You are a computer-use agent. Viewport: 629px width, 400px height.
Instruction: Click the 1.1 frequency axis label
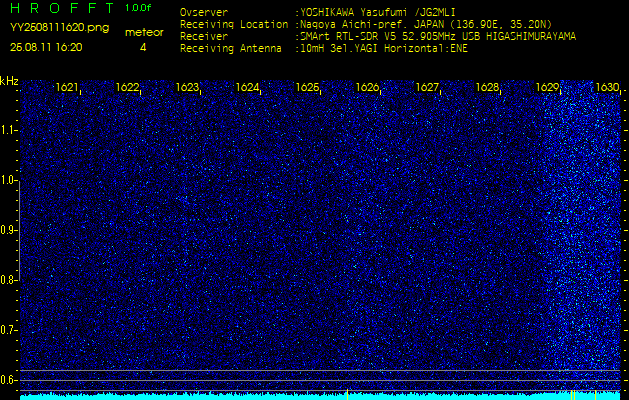pyautogui.click(x=8, y=130)
